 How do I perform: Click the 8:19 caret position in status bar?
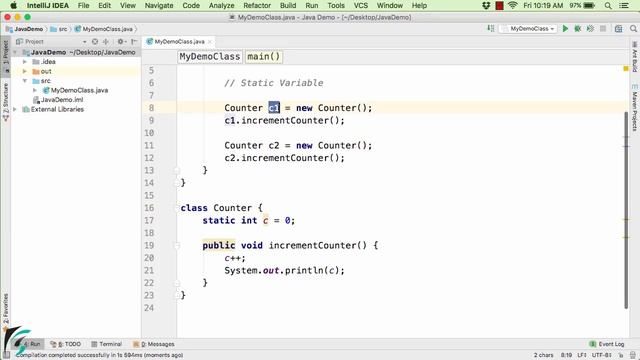point(566,356)
